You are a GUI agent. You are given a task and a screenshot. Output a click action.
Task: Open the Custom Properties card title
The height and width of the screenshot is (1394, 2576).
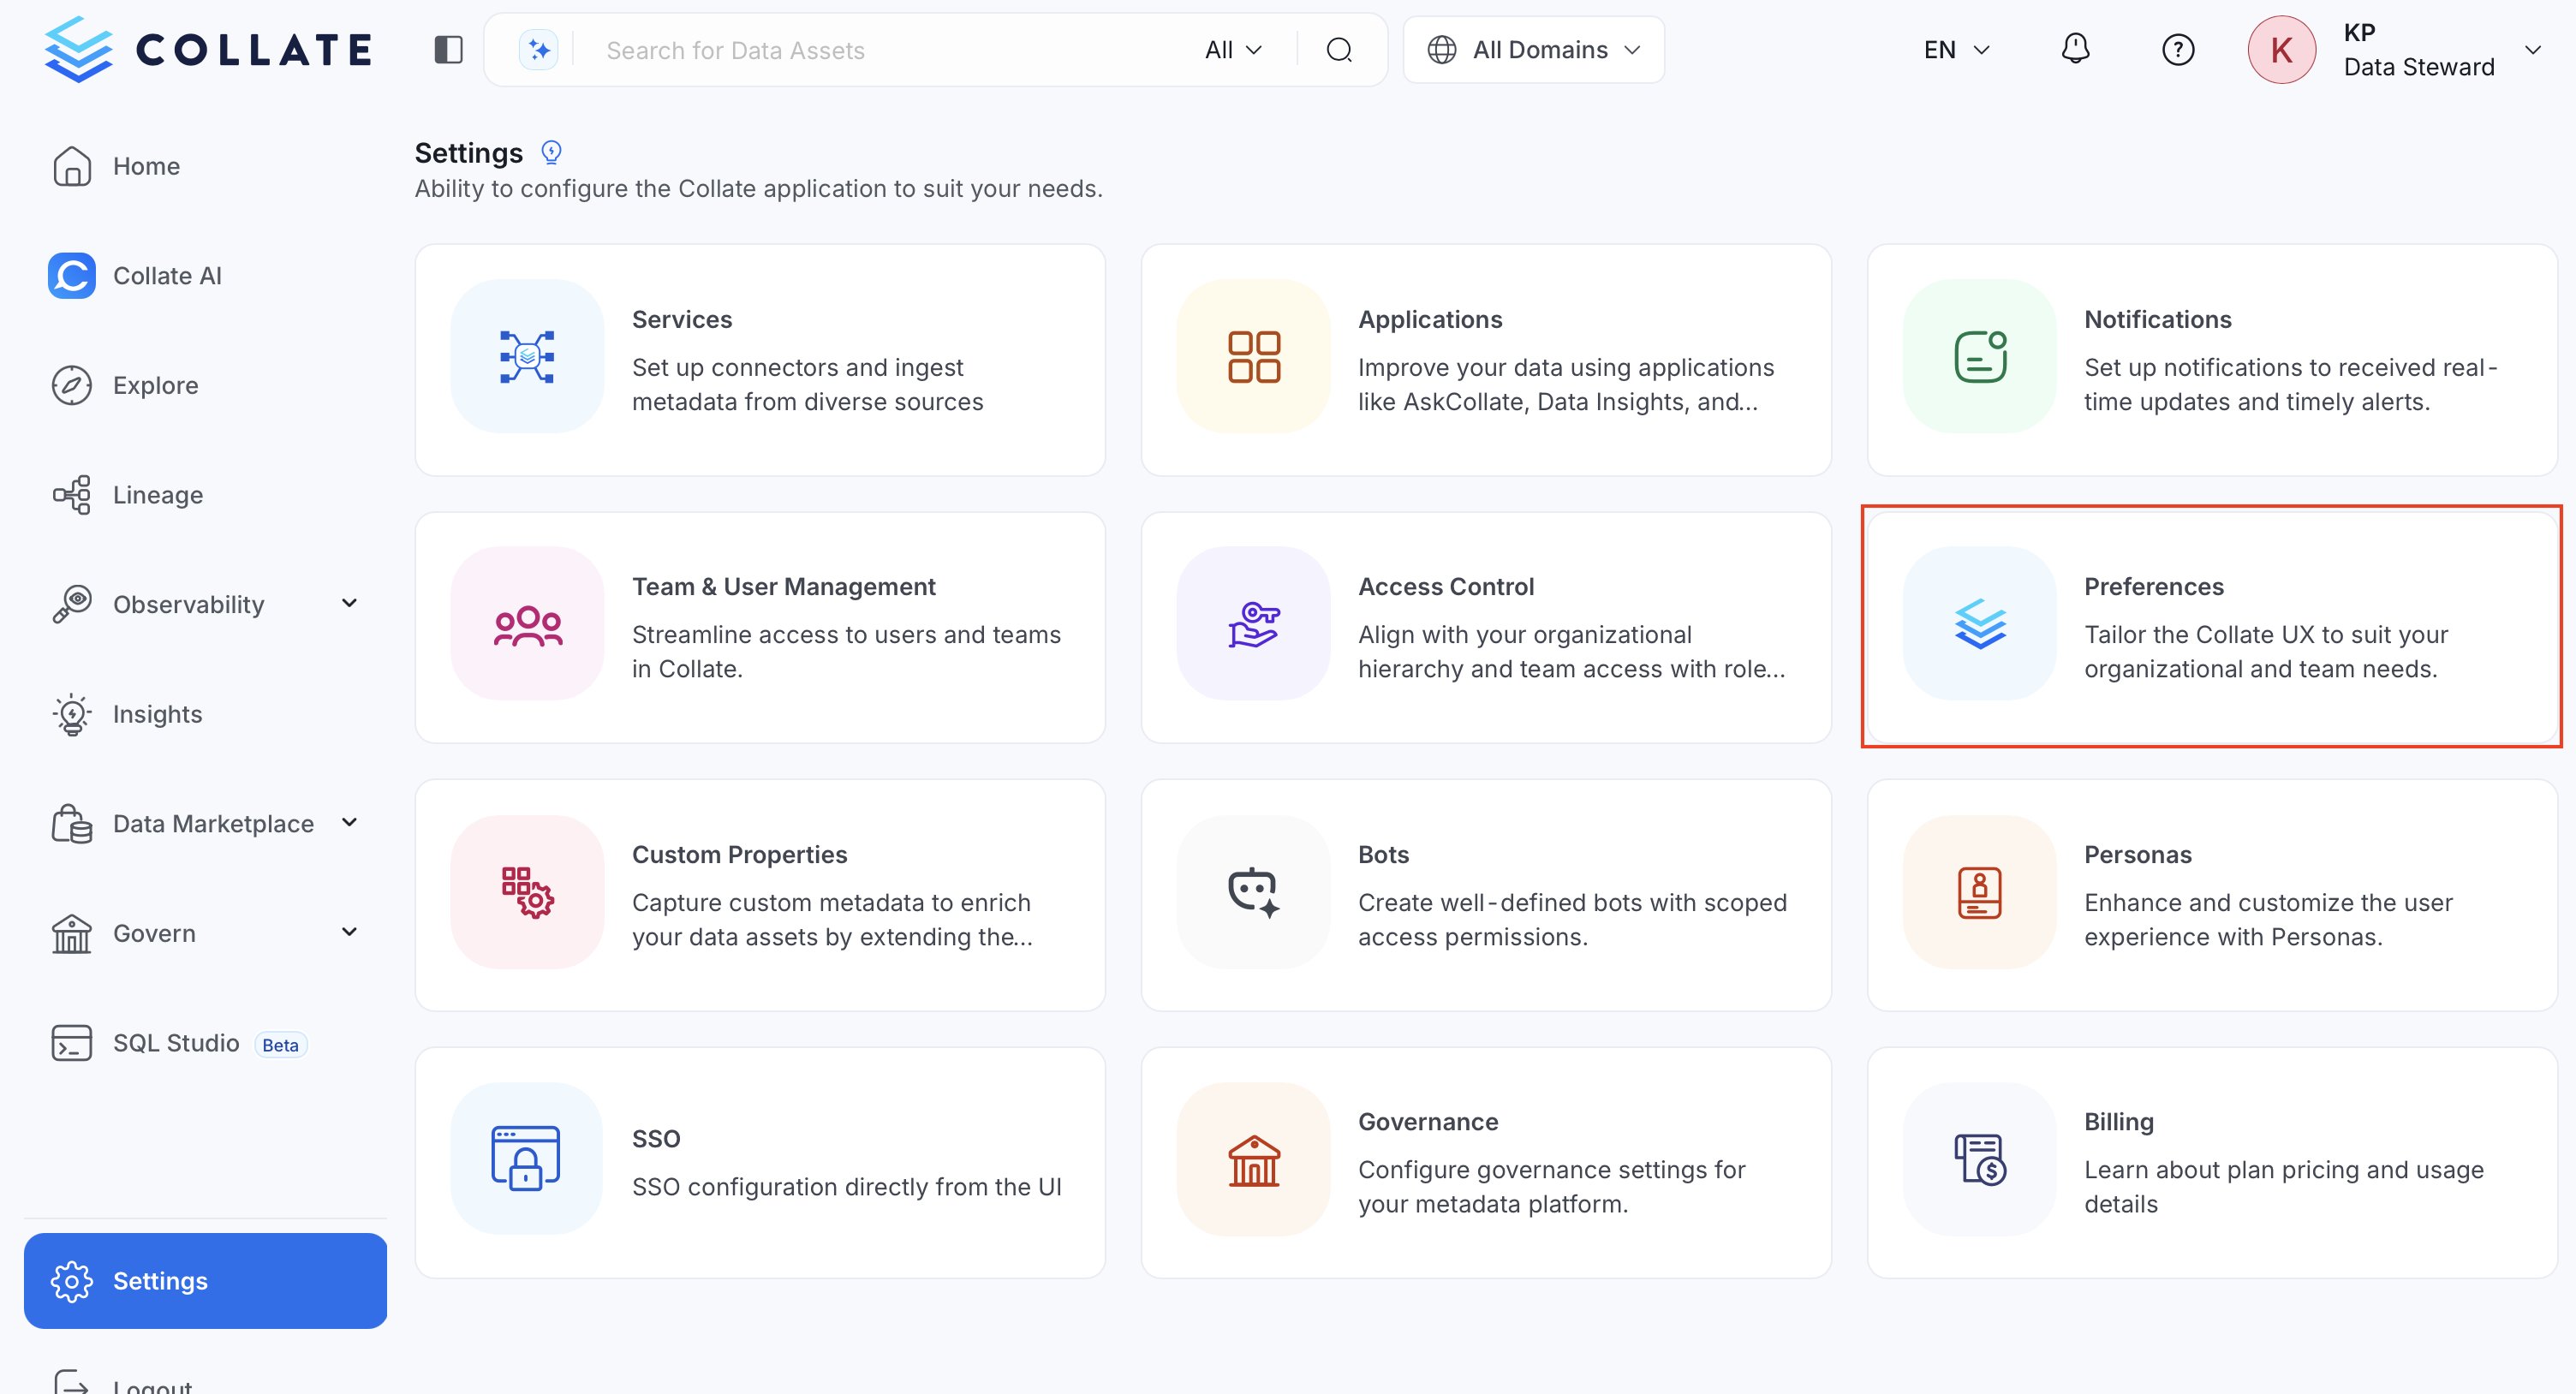click(740, 855)
